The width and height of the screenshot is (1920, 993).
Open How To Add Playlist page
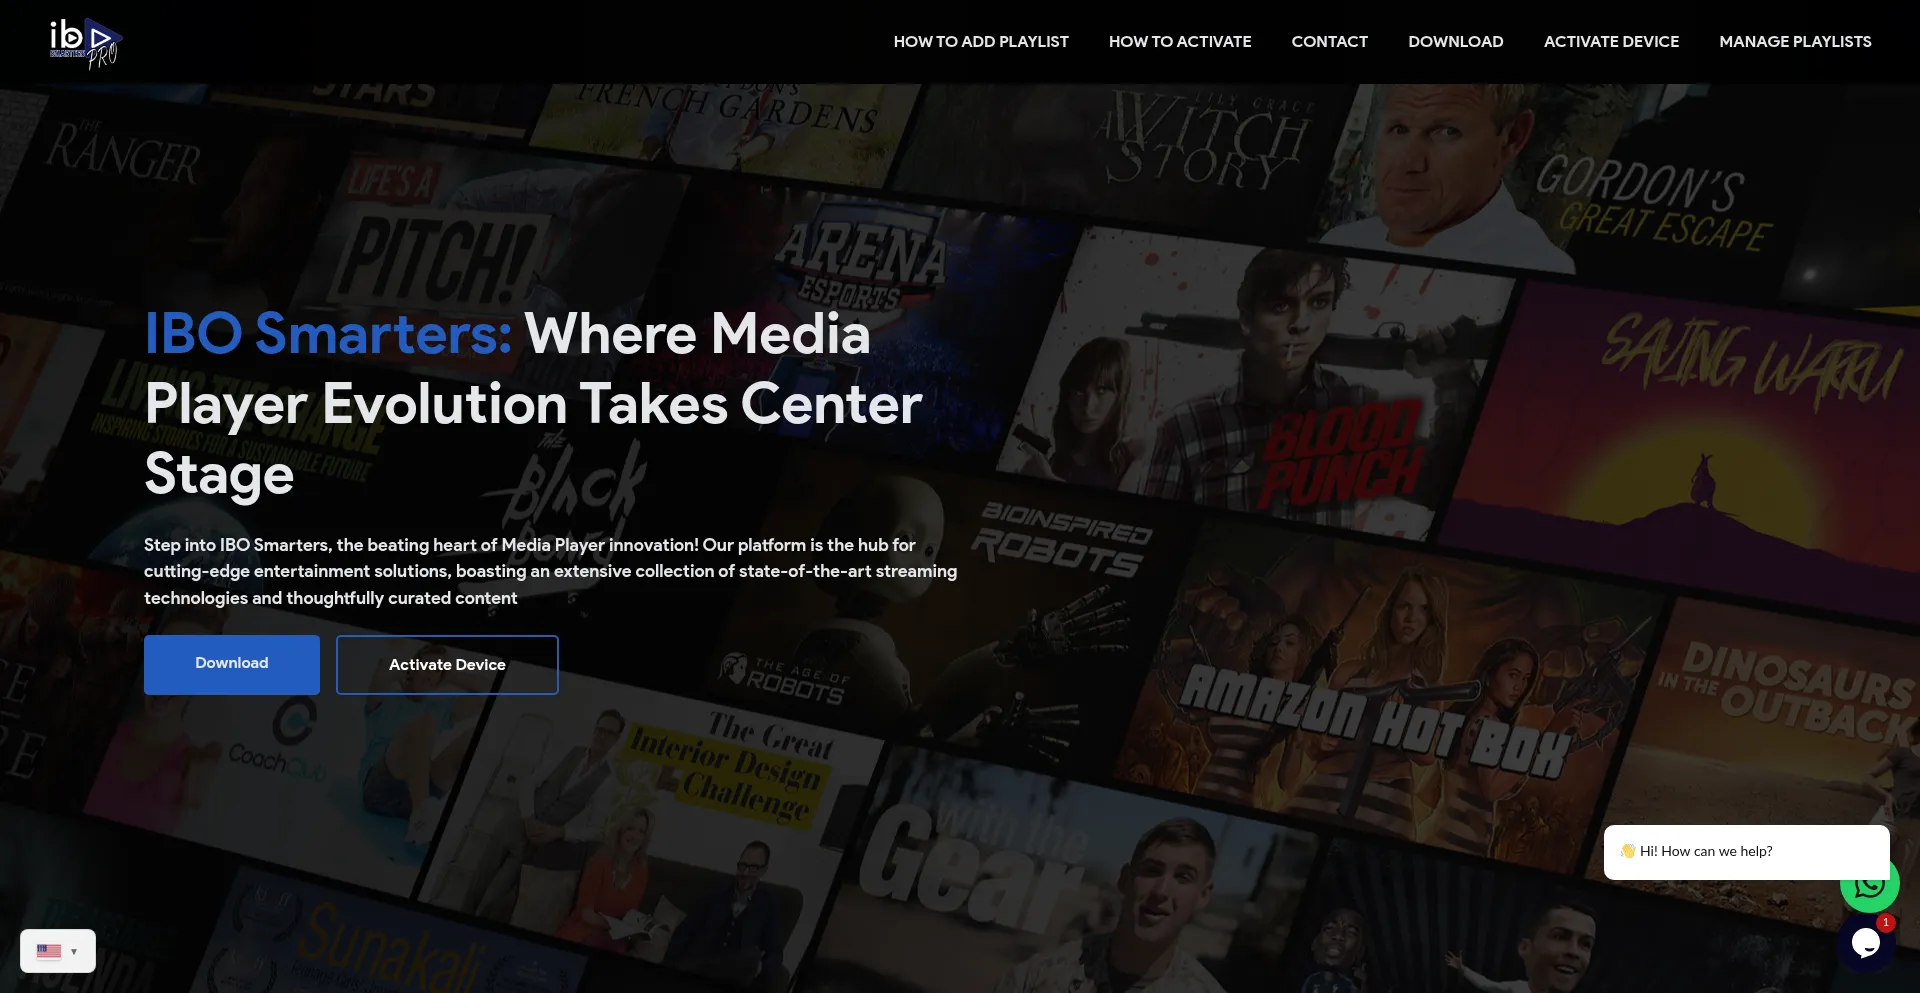(x=981, y=41)
